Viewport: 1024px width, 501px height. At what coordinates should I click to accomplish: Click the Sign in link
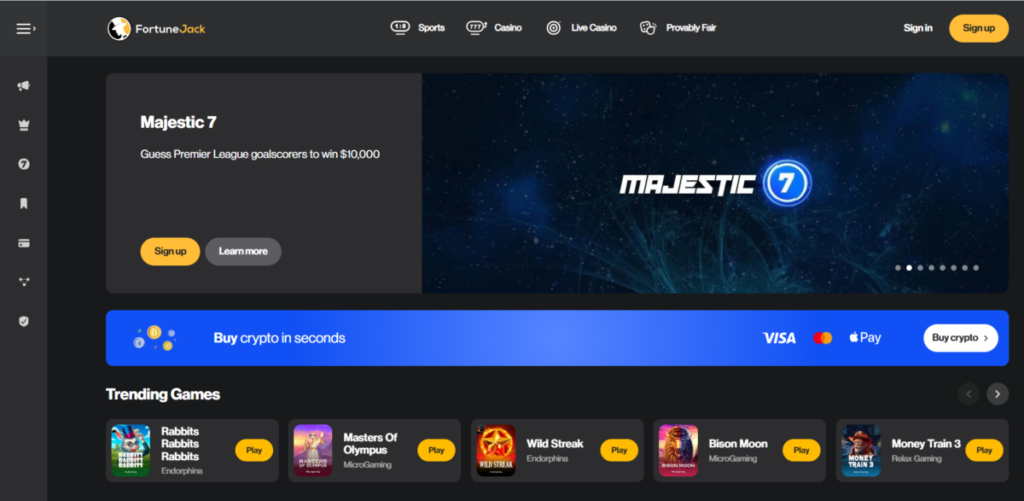pyautogui.click(x=918, y=28)
